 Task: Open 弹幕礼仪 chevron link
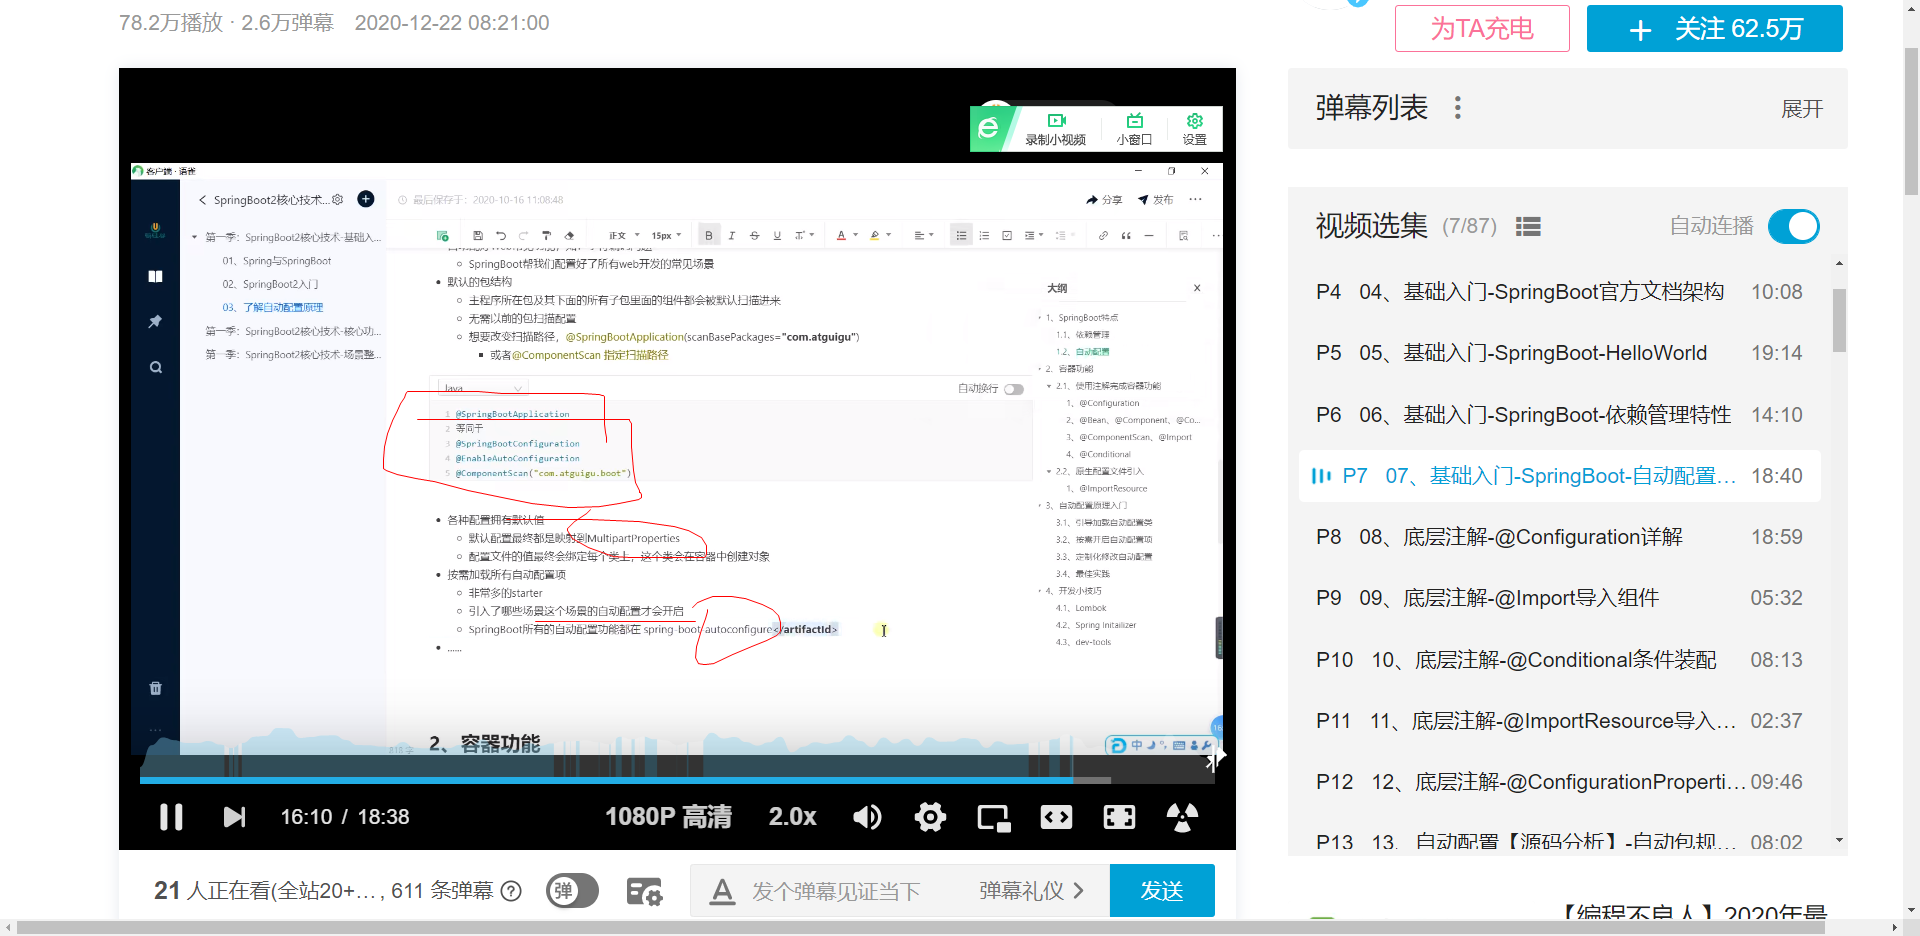pyautogui.click(x=1031, y=891)
